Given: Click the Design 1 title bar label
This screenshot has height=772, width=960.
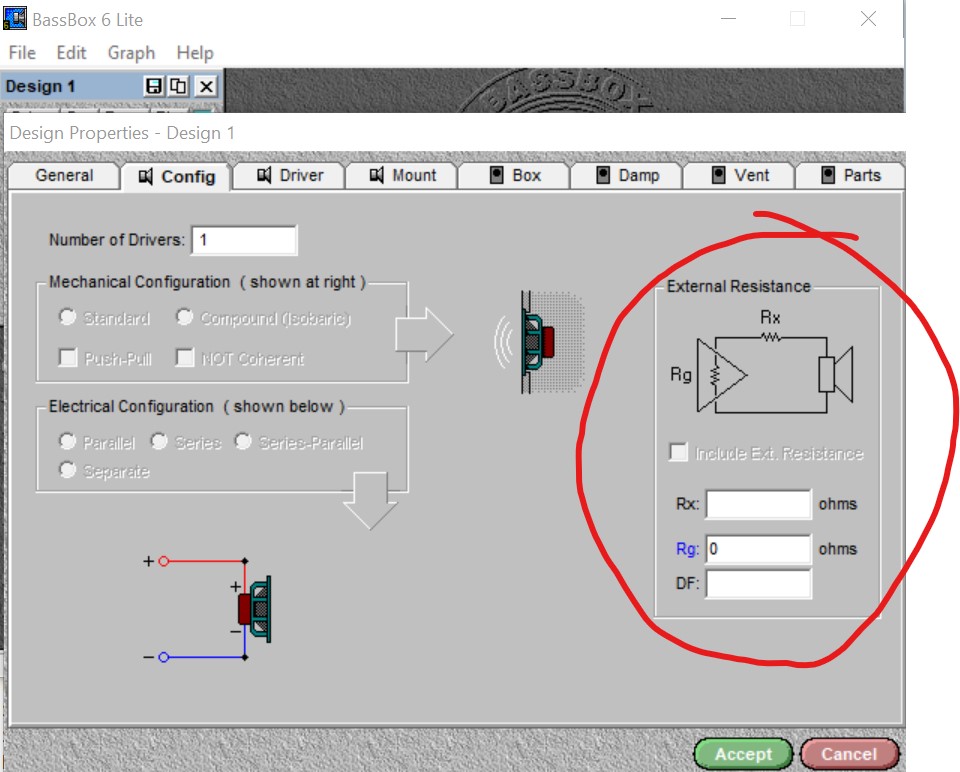Looking at the screenshot, I should coord(40,86).
